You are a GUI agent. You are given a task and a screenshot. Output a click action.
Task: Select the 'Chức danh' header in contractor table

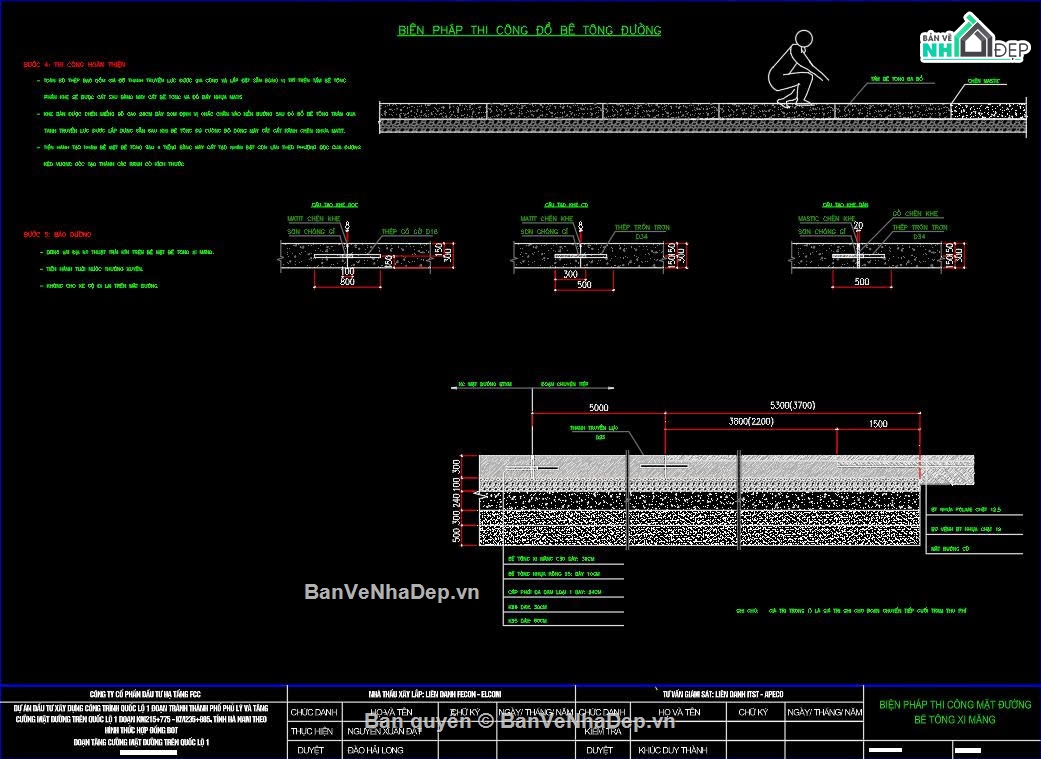[313, 712]
